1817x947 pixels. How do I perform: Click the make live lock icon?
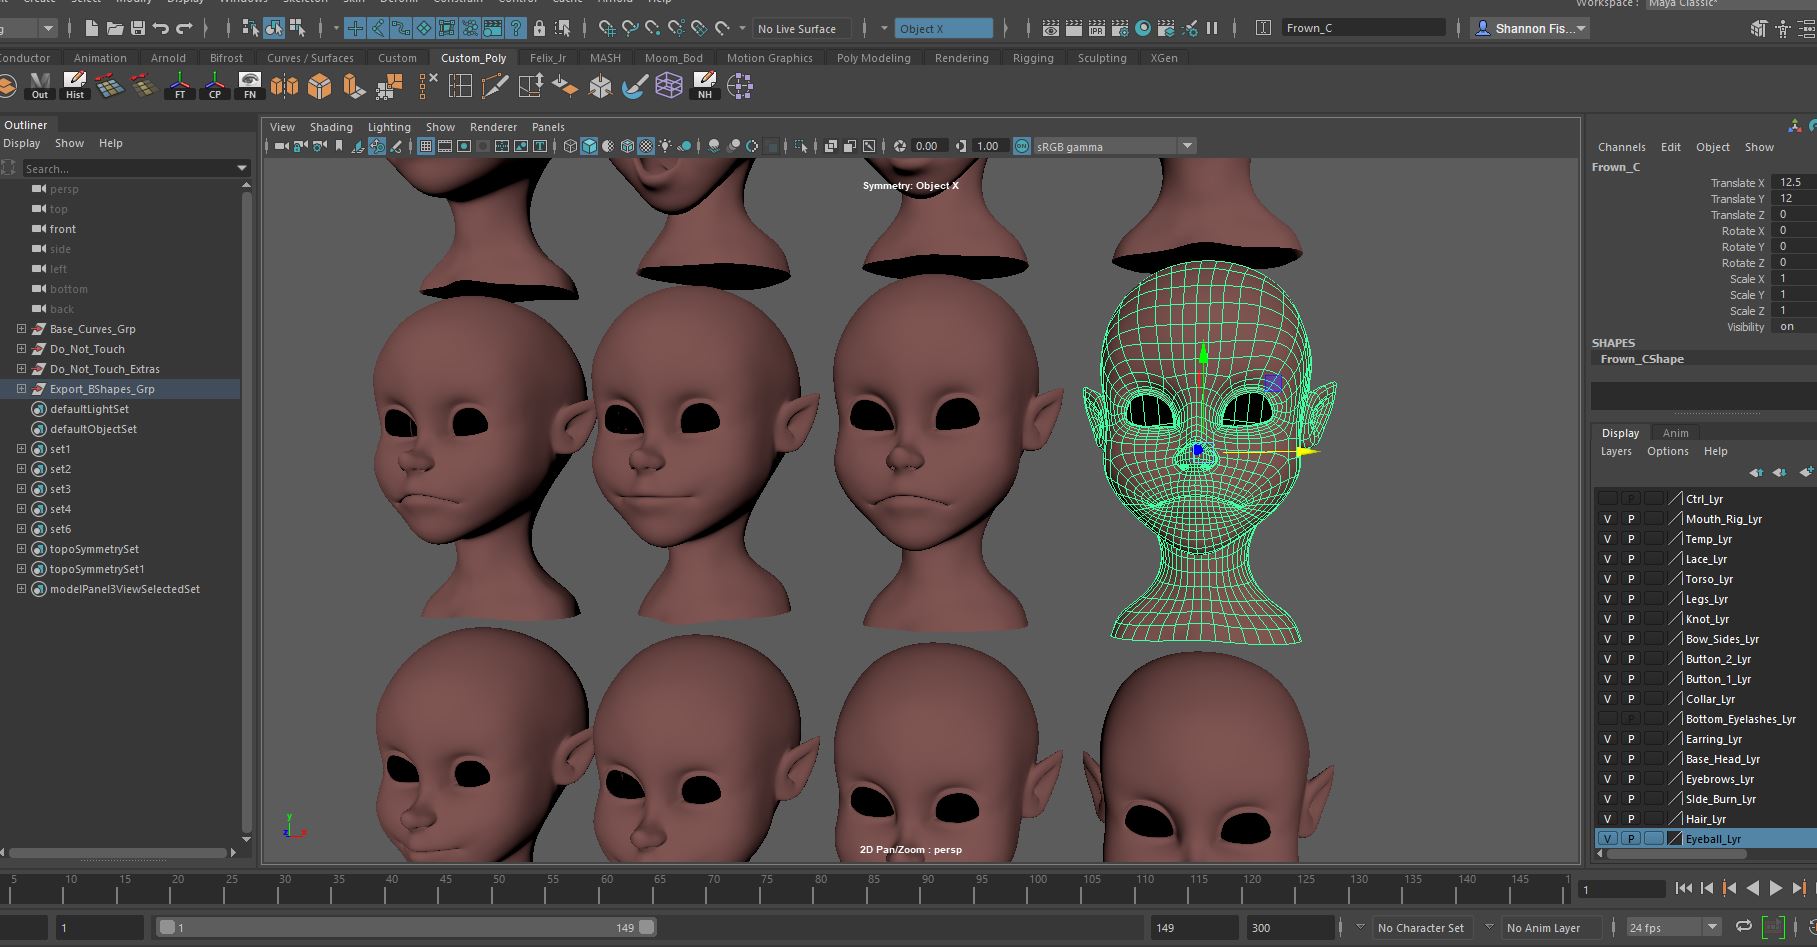coord(540,28)
